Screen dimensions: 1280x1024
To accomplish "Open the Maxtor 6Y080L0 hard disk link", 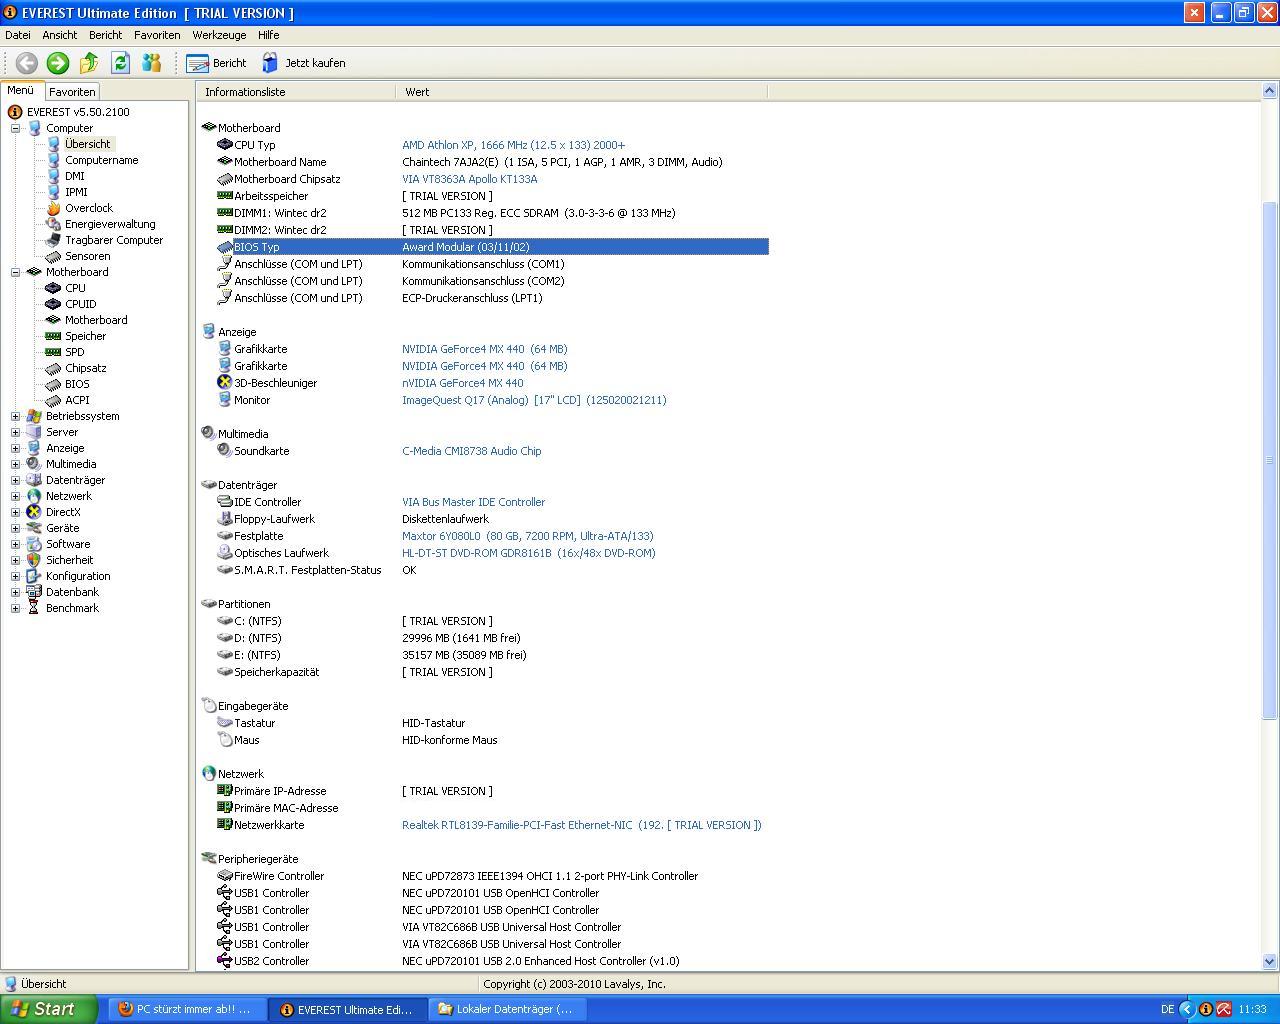I will (x=527, y=536).
